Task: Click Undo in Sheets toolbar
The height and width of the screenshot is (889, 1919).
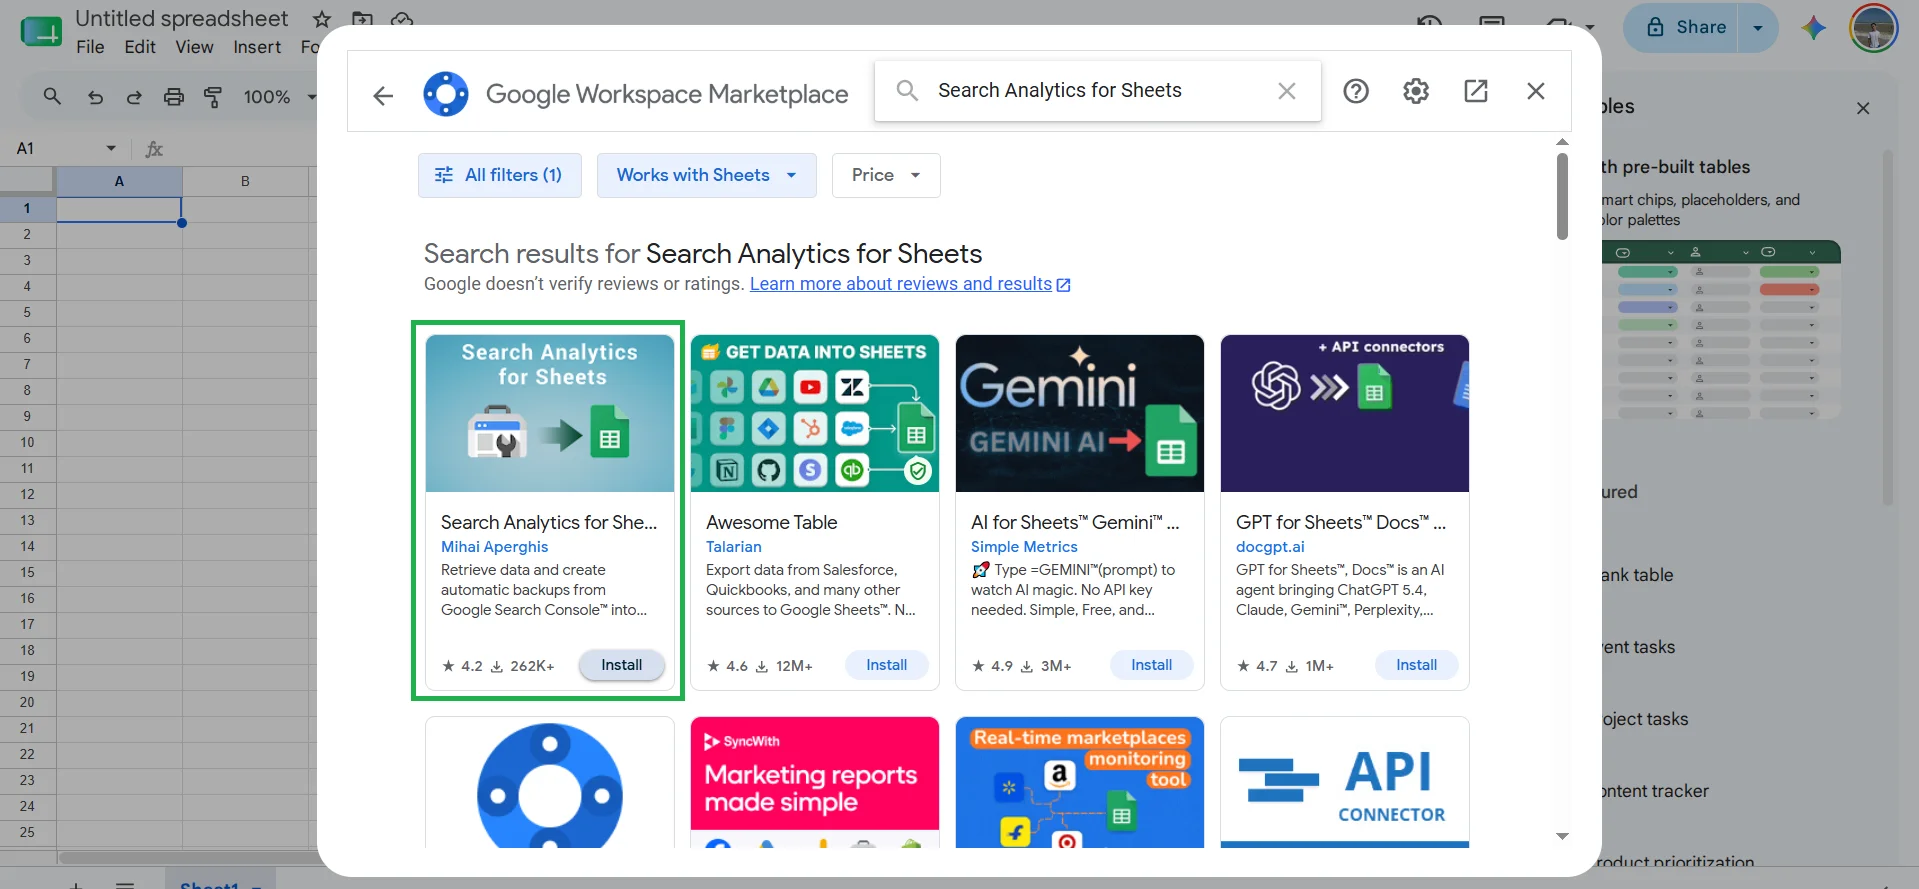Action: point(95,97)
